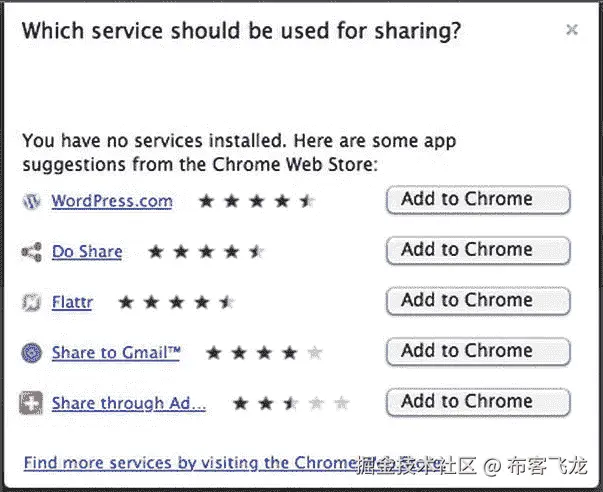Viewport: 603px width, 492px height.
Task: Close the sharing service dialog
Action: tap(572, 30)
